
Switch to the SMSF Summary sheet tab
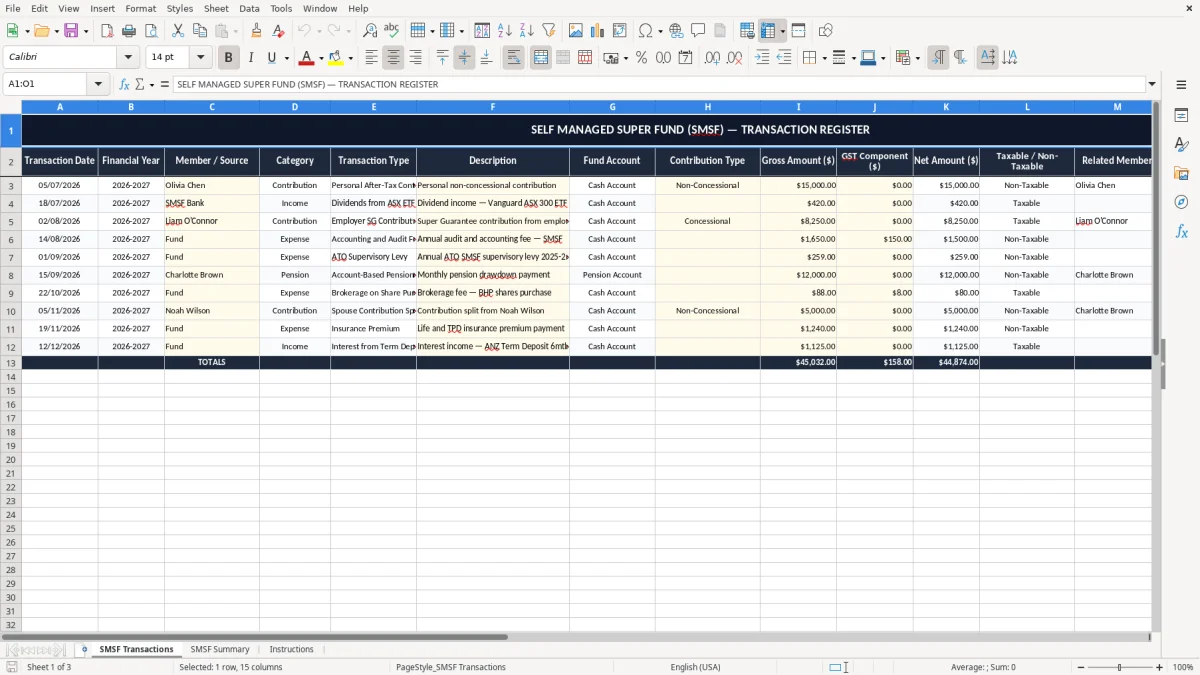(x=220, y=649)
